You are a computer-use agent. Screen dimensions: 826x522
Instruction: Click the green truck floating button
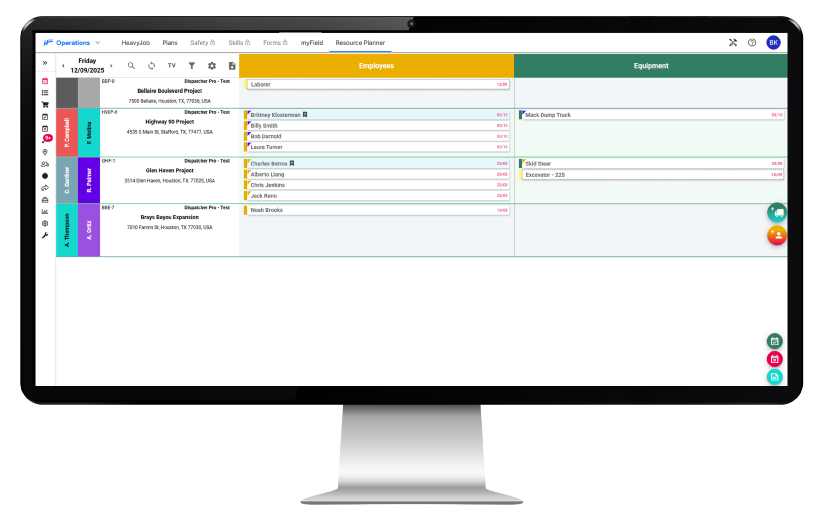[776, 212]
